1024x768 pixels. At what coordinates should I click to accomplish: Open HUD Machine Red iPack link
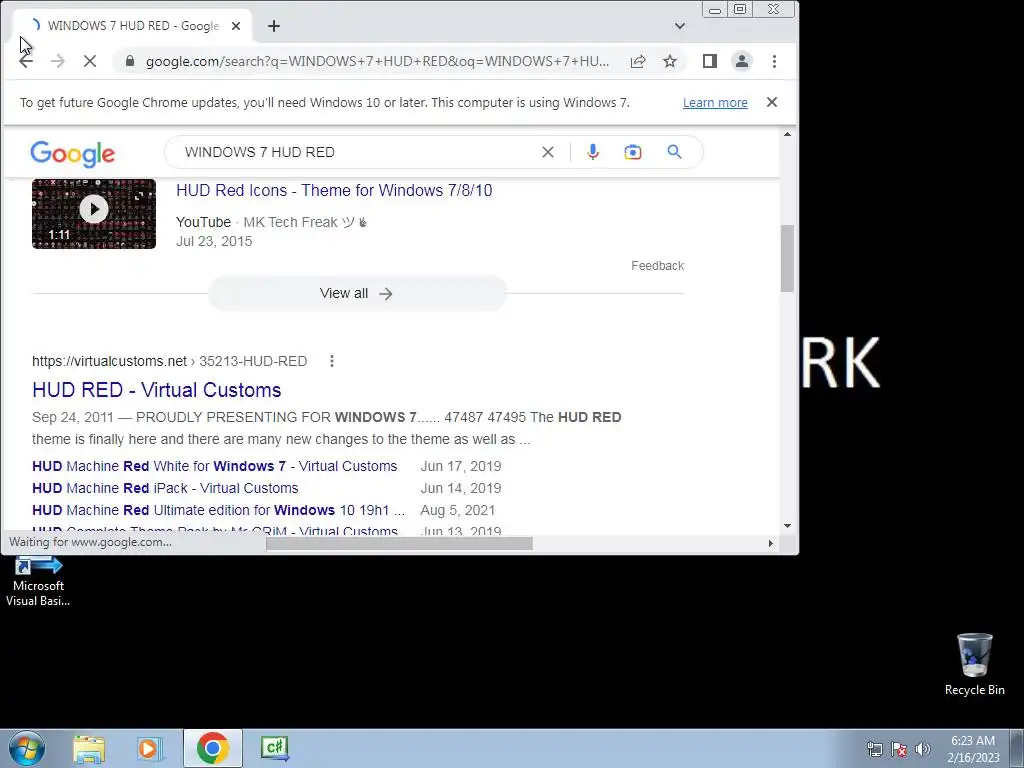165,488
